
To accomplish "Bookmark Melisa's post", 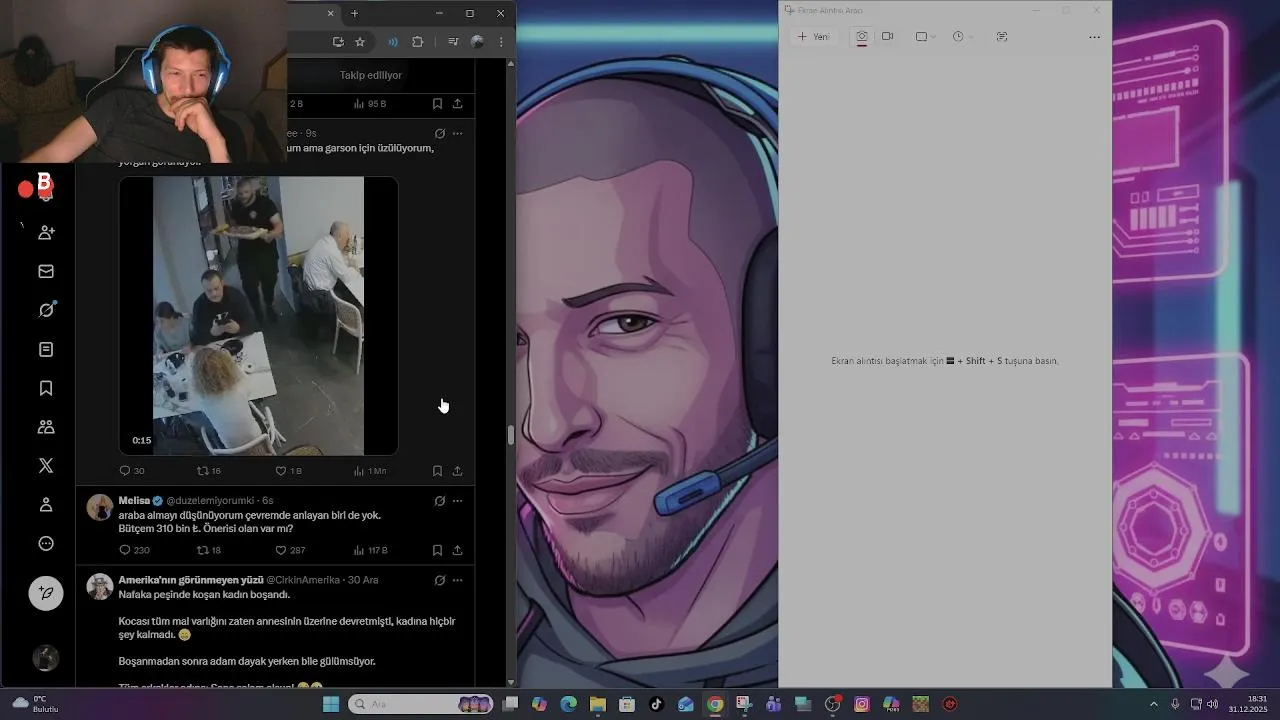I will pyautogui.click(x=437, y=550).
